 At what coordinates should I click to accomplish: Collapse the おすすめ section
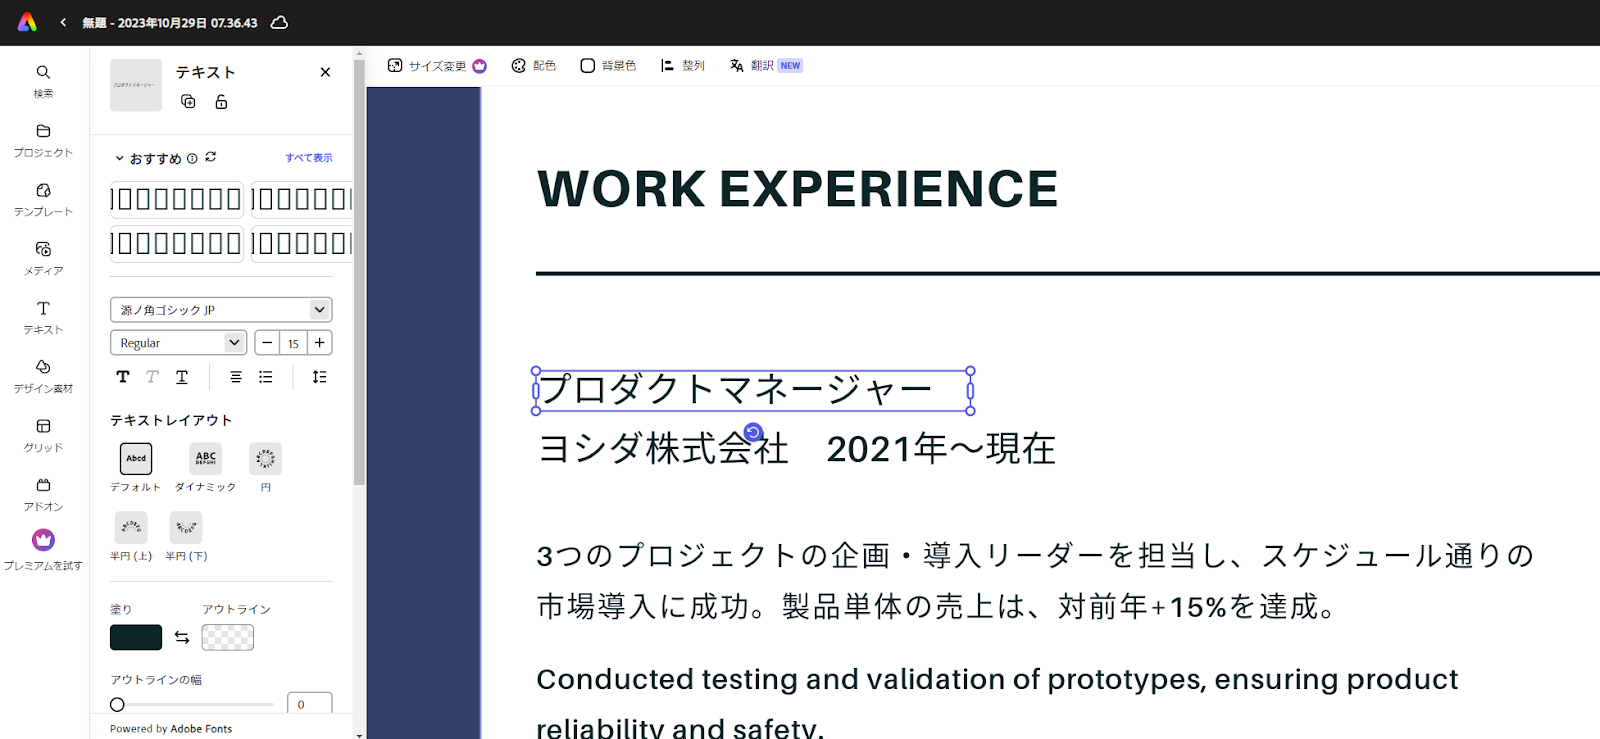pyautogui.click(x=119, y=158)
